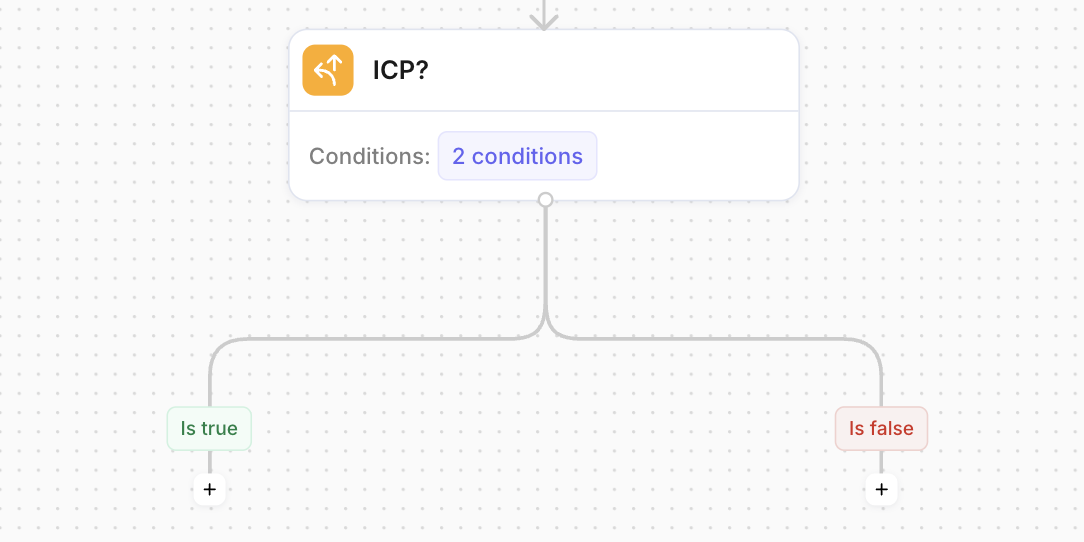Viewport: 1084px width, 542px height.
Task: Click the orange branch icon on ICP? node
Action: (328, 70)
